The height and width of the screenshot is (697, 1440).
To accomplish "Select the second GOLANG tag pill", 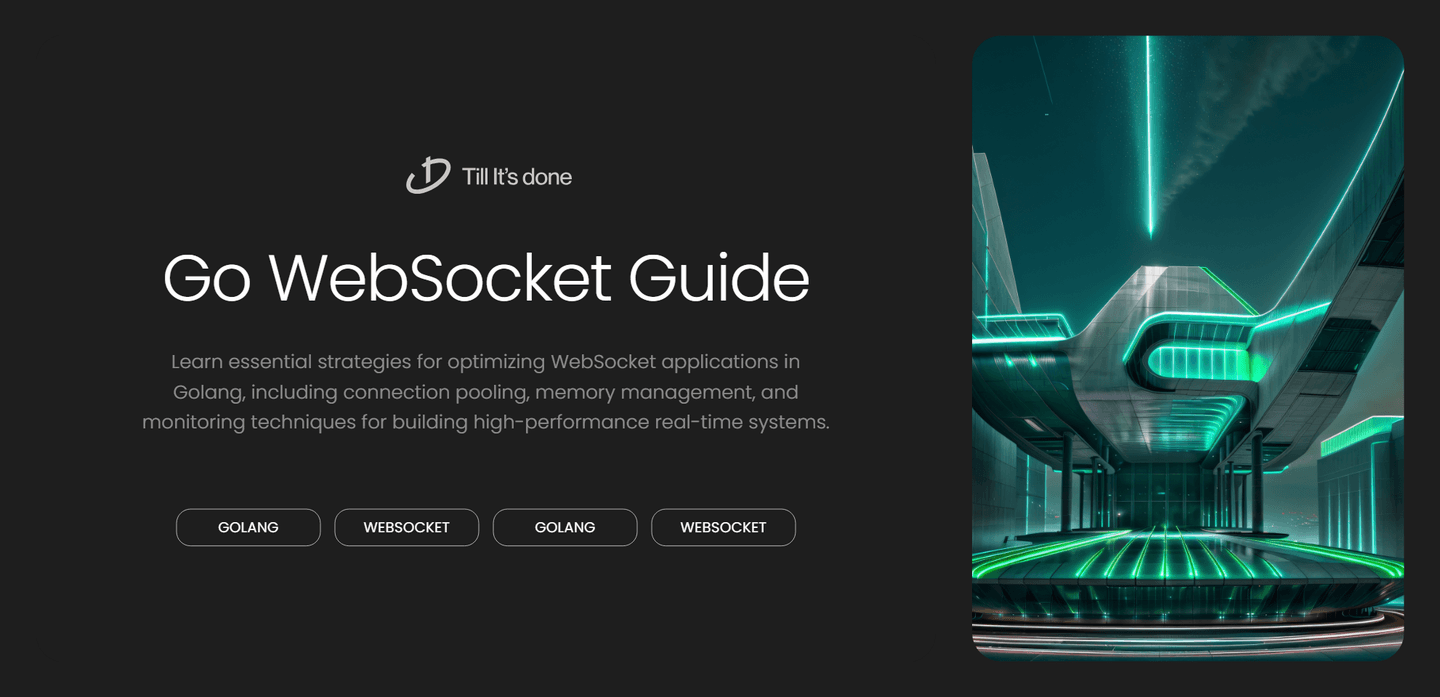I will (x=565, y=527).
